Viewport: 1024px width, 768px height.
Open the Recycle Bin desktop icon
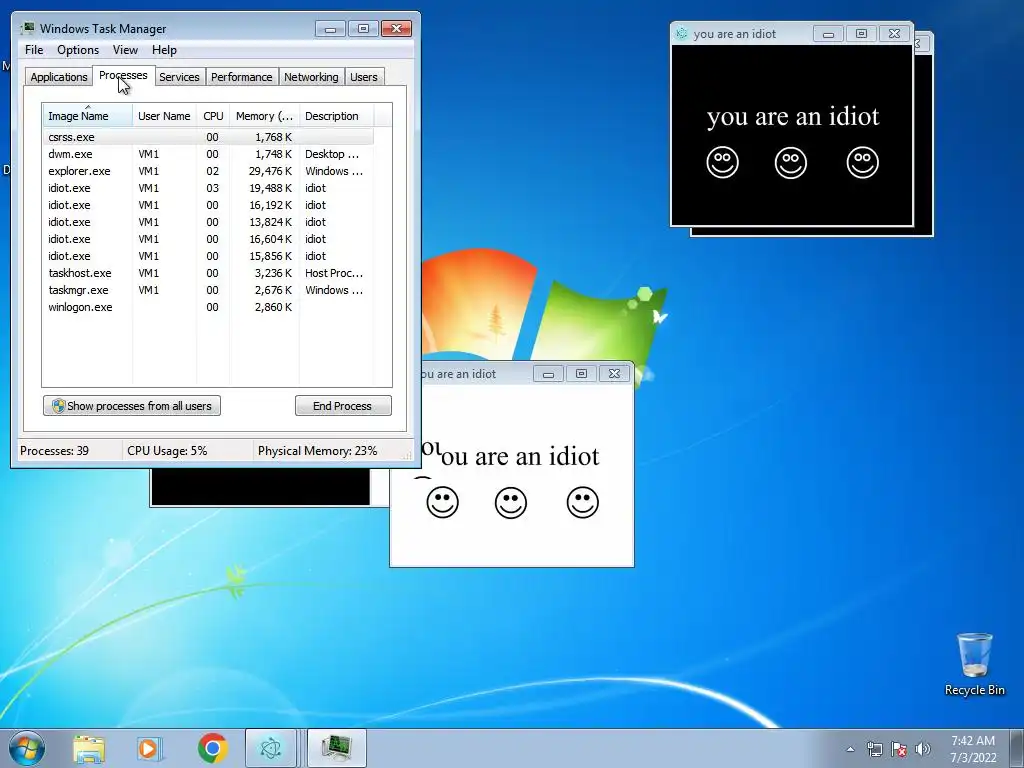click(x=974, y=665)
